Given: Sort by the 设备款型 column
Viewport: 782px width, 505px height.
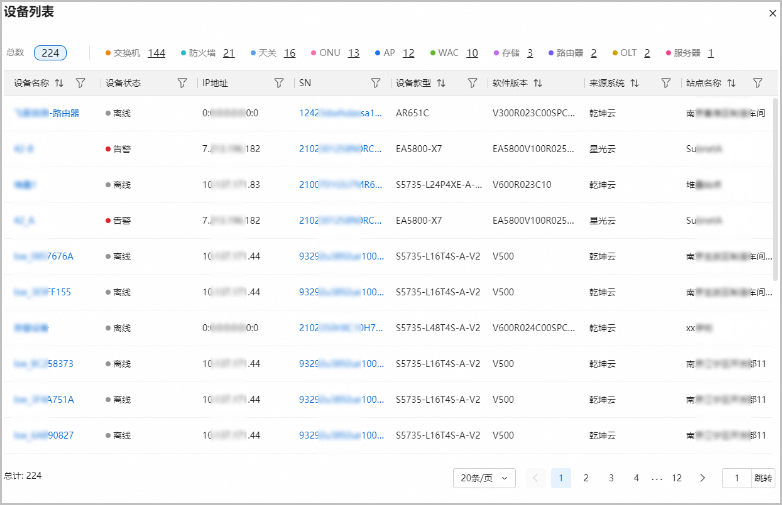Looking at the screenshot, I should [x=441, y=83].
